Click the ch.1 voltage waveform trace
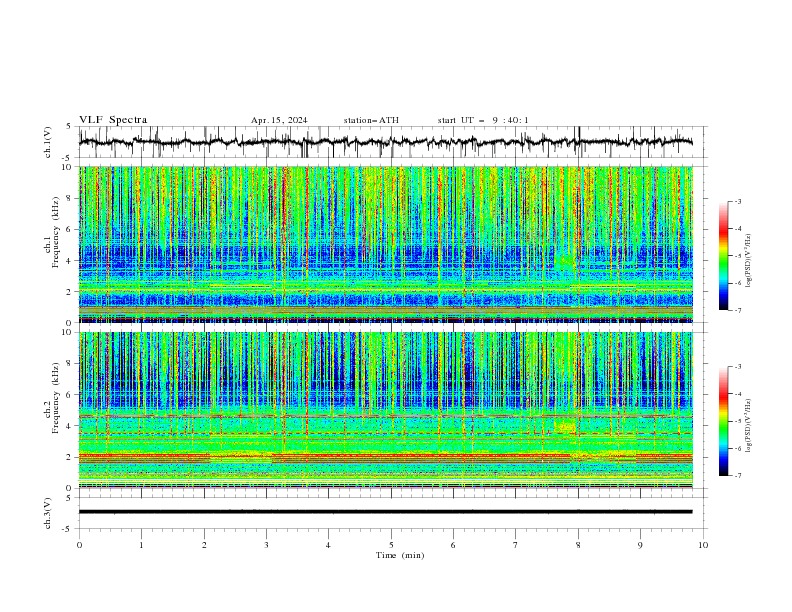This screenshot has width=792, height=612. pyautogui.click(x=385, y=142)
